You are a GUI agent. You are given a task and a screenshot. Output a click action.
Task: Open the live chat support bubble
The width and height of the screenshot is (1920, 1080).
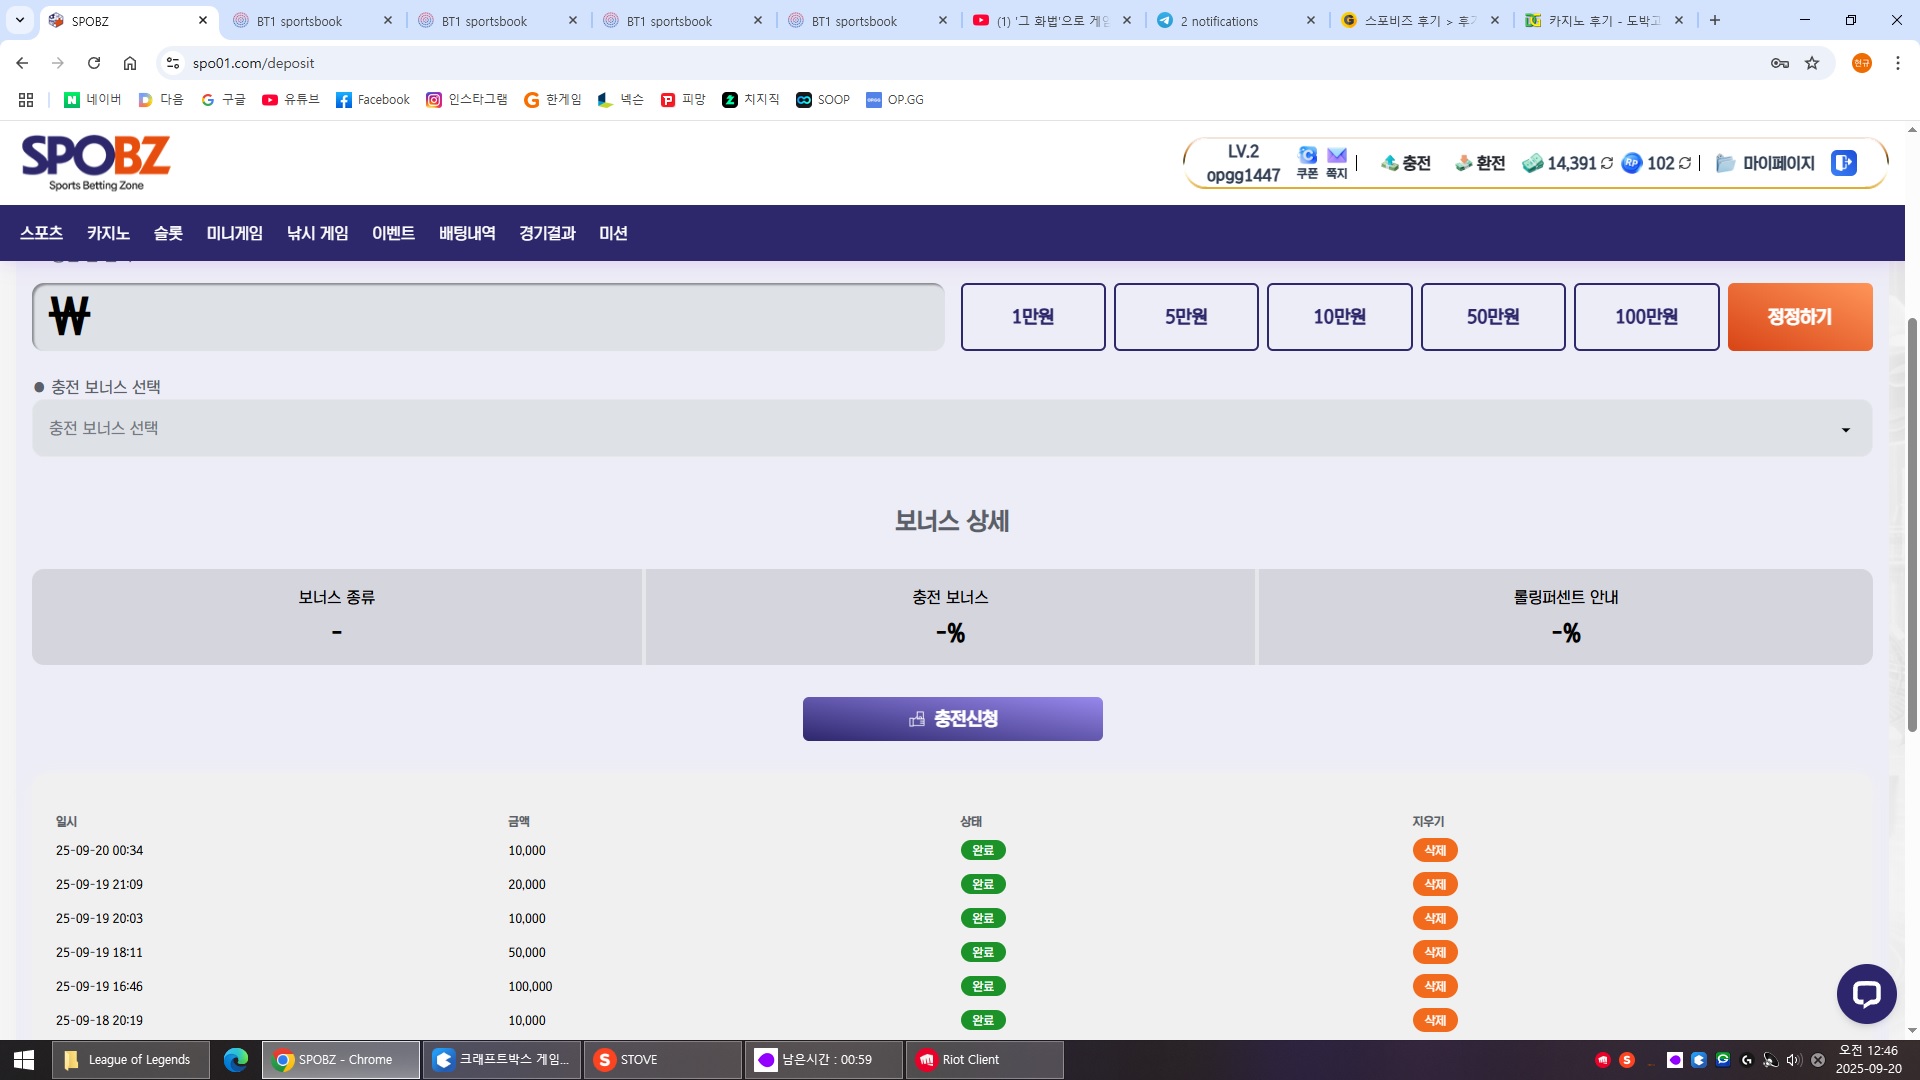pos(1866,993)
